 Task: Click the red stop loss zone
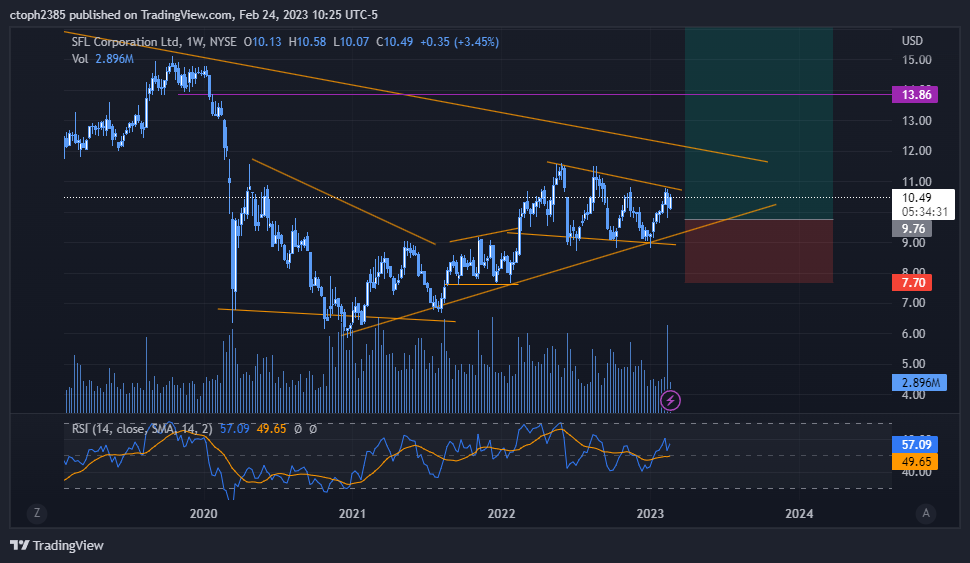[x=758, y=251]
